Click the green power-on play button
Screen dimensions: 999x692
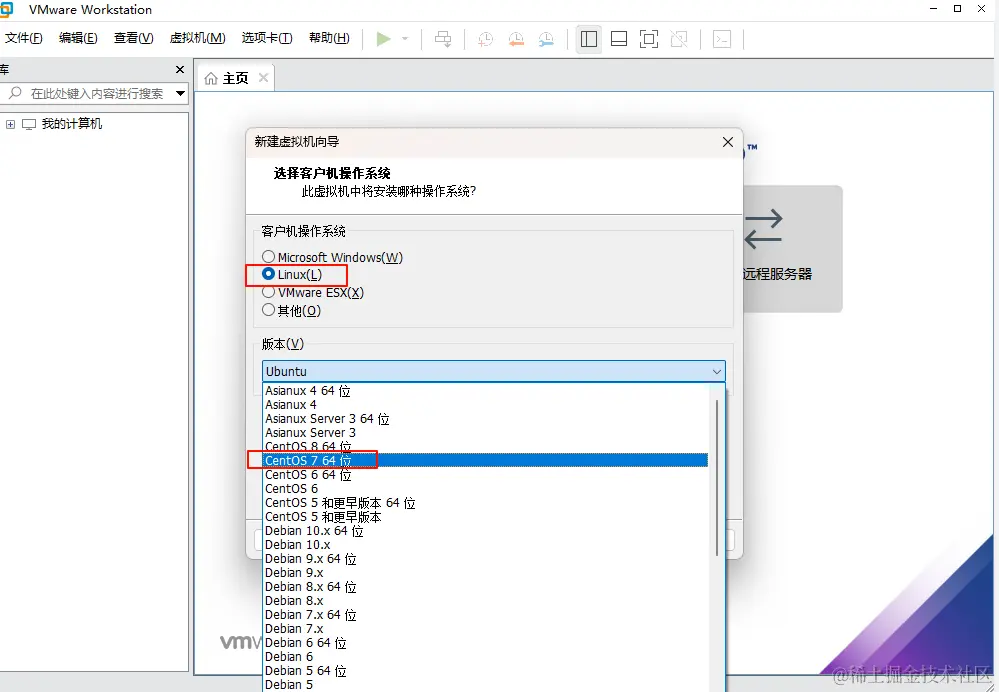[384, 39]
